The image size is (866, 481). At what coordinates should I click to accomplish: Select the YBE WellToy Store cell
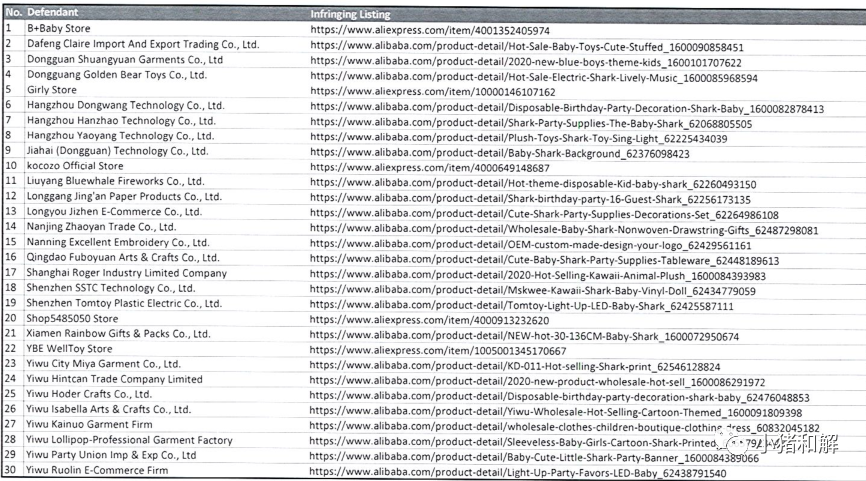click(70, 348)
